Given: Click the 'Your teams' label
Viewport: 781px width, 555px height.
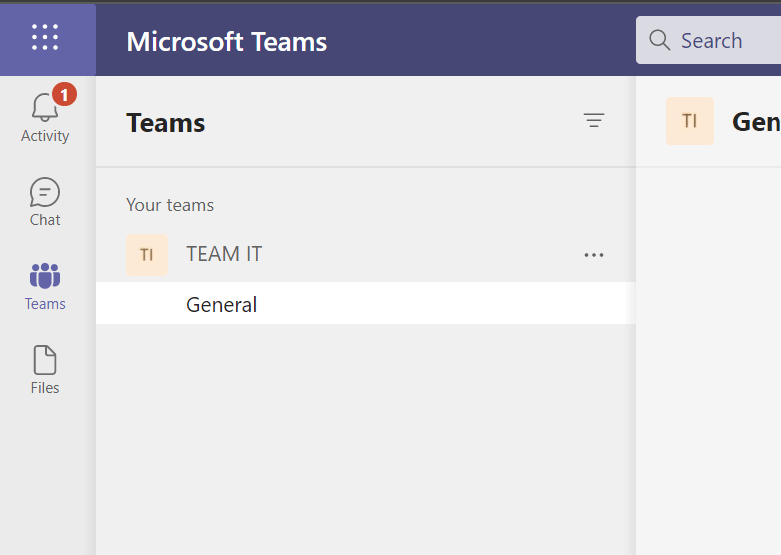Looking at the screenshot, I should coord(170,205).
